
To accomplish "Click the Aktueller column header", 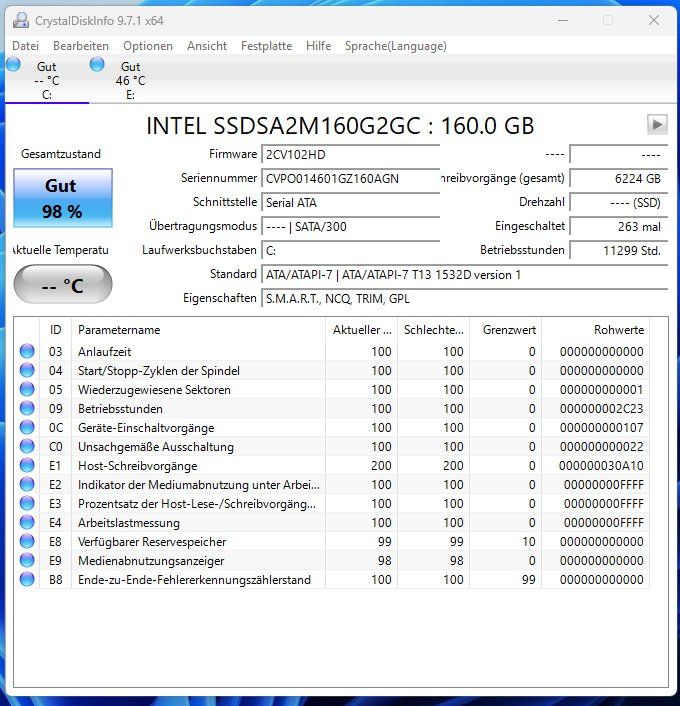I will [361, 330].
